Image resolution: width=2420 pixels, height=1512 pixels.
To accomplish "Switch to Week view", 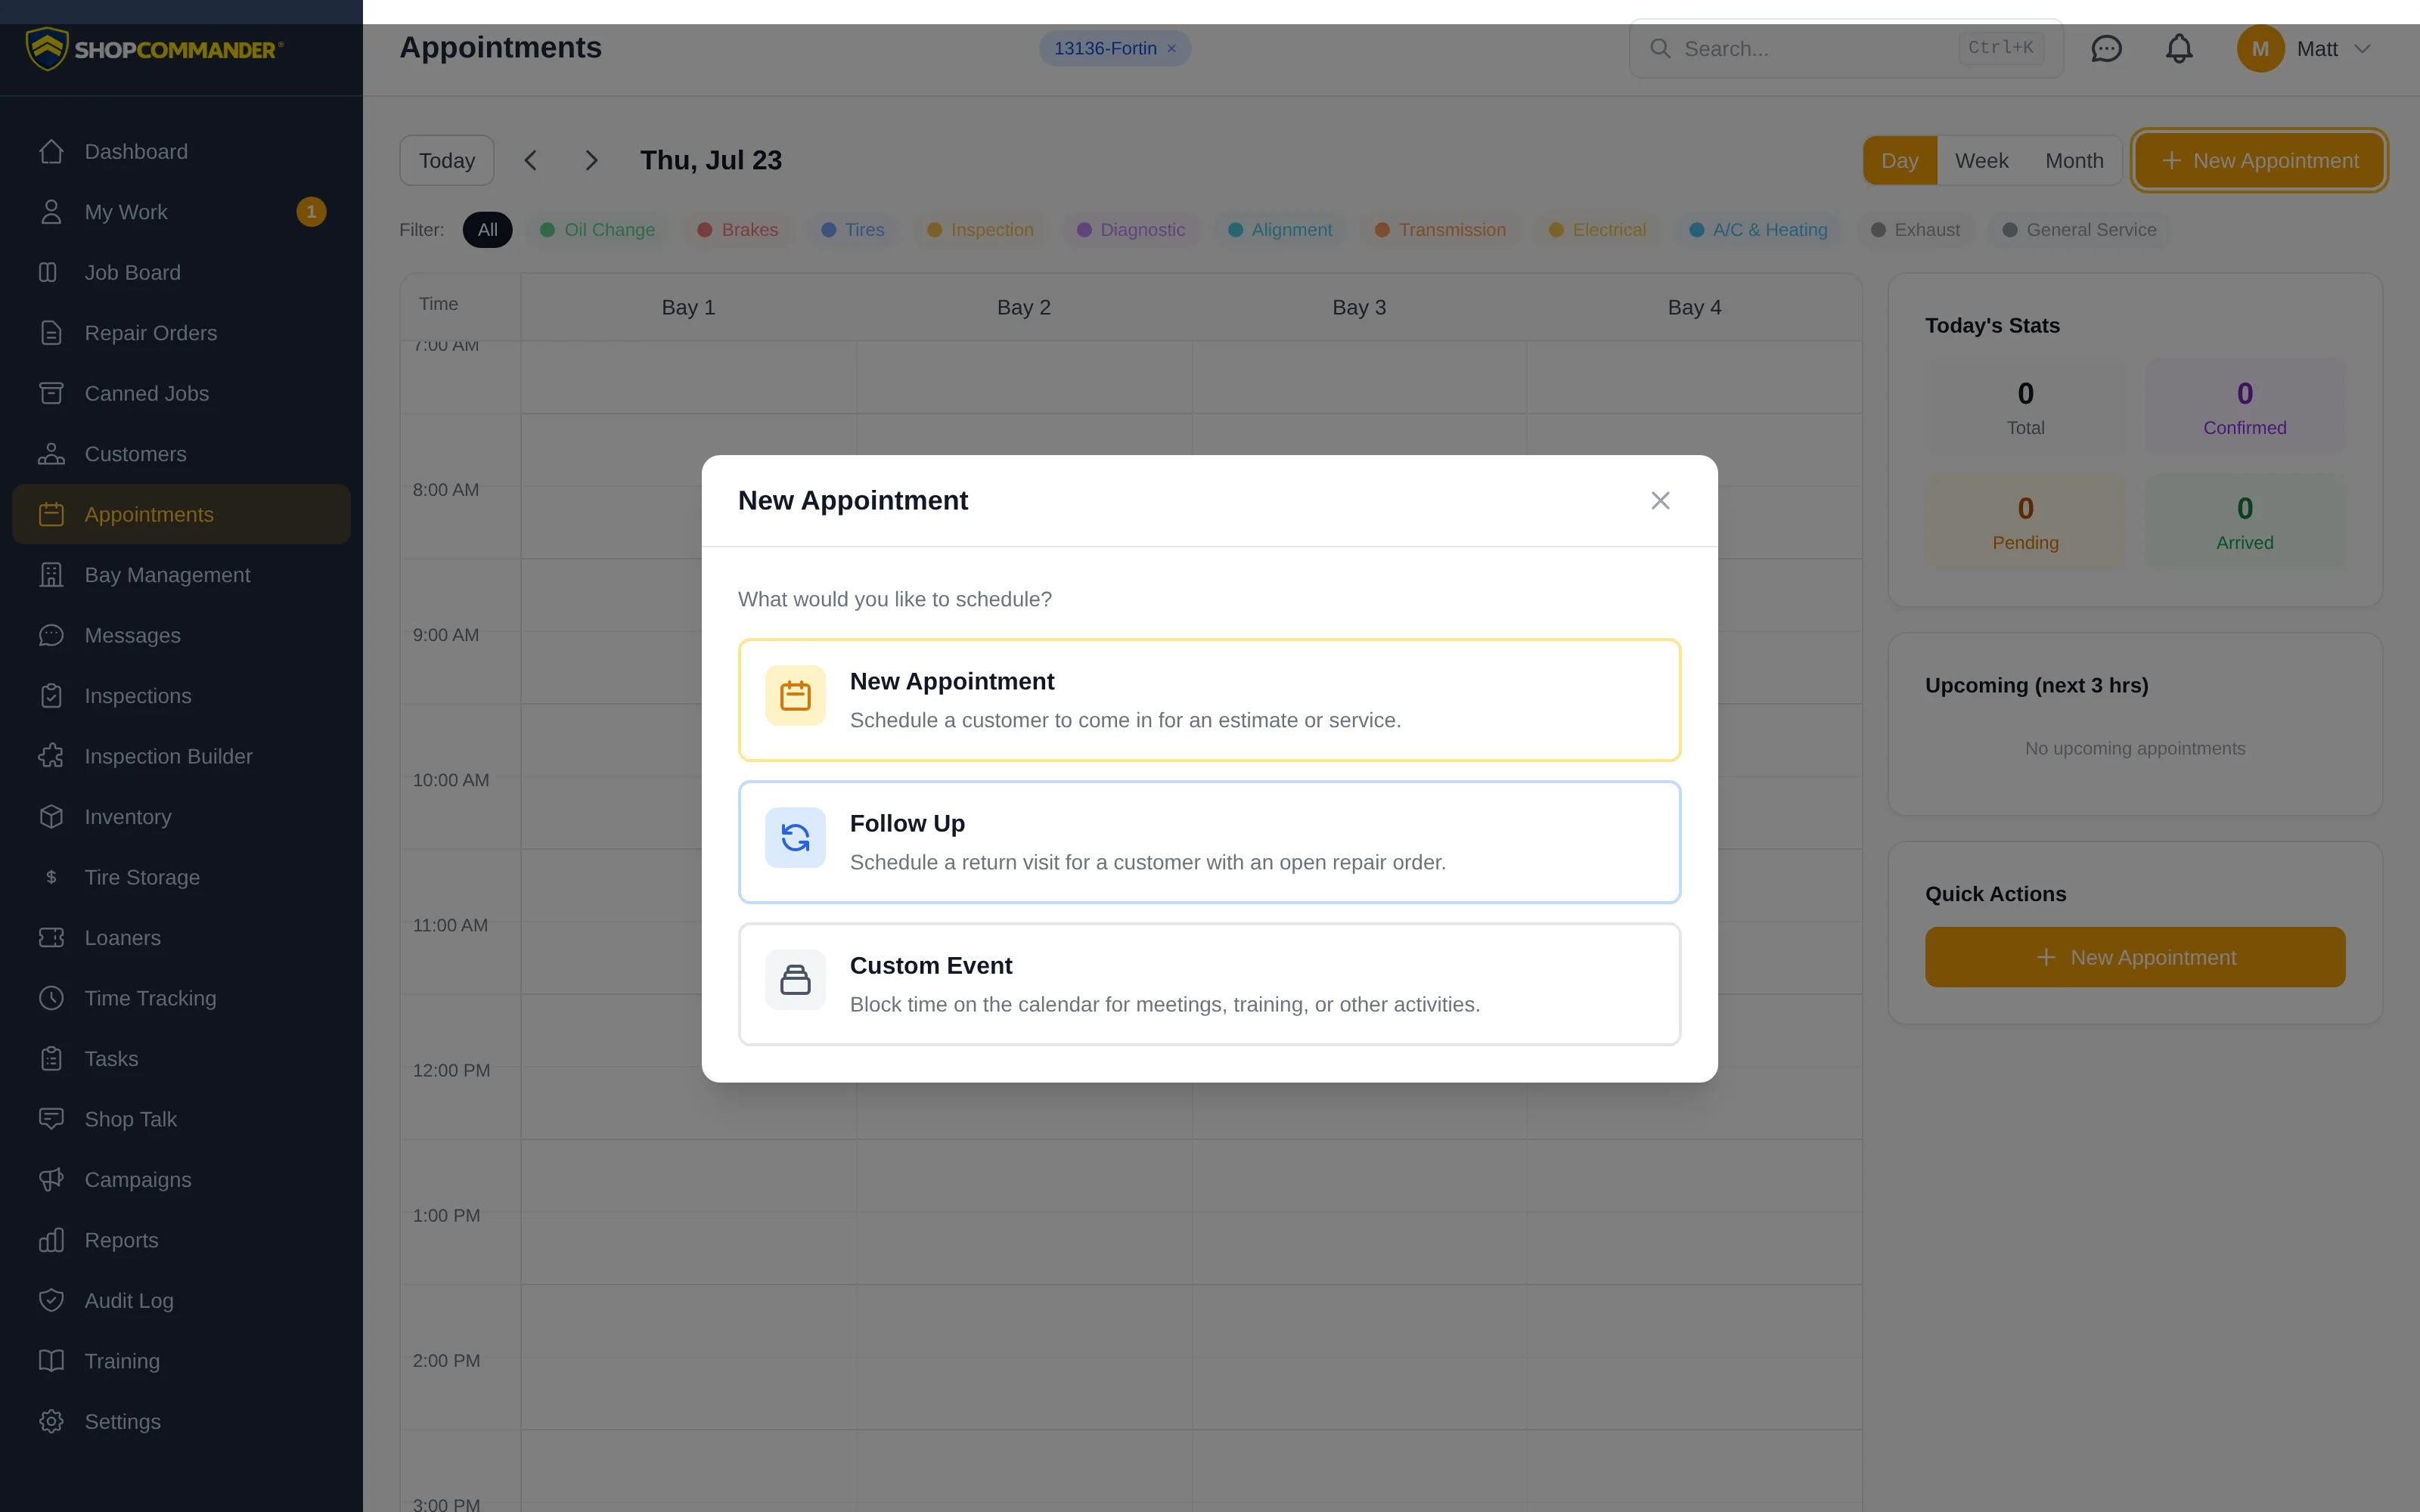I will coord(1981,160).
